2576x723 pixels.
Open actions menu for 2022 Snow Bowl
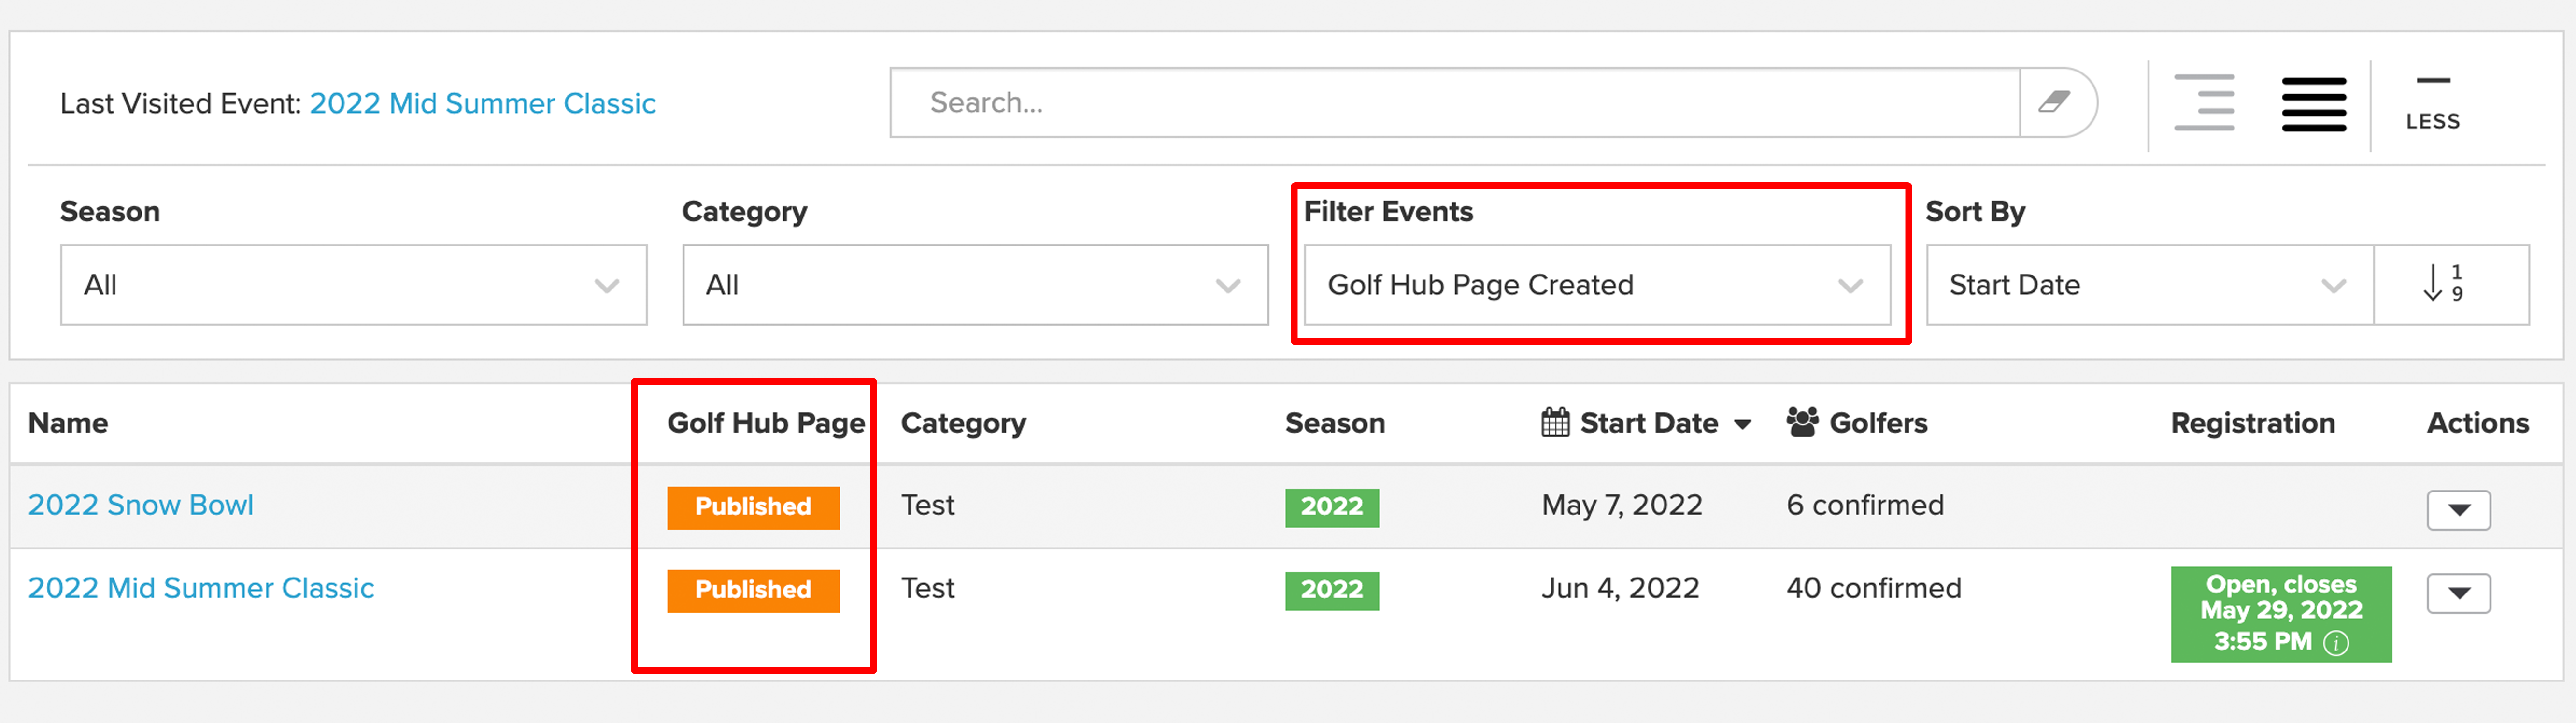(x=2458, y=510)
